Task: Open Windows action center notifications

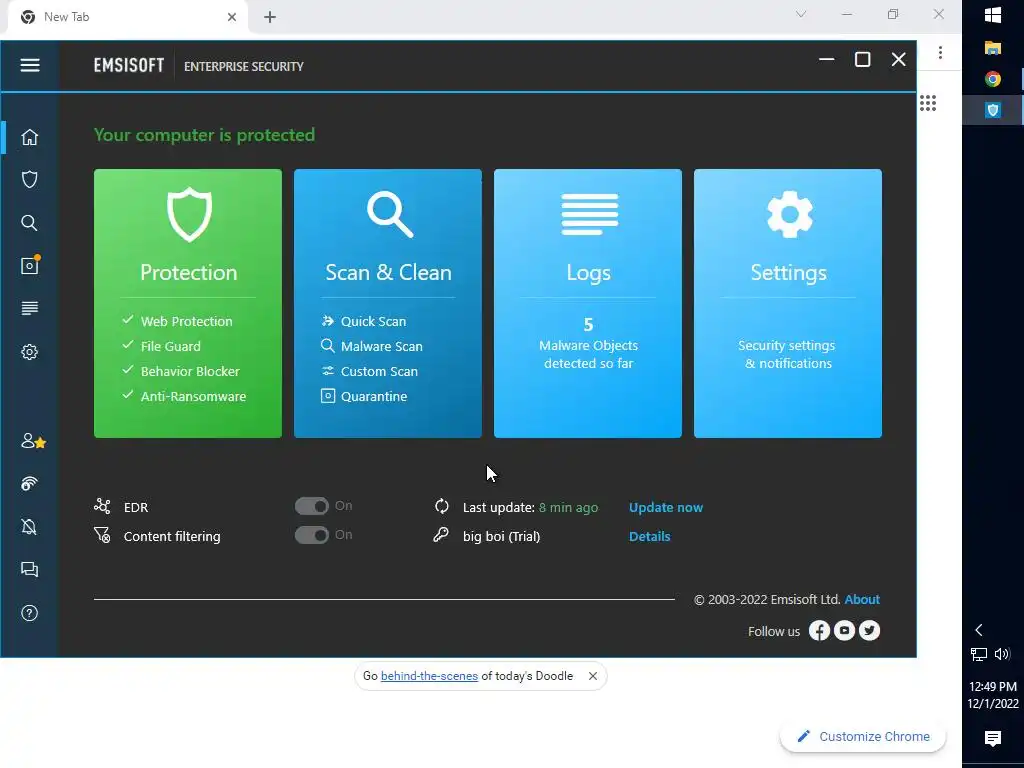Action: click(993, 738)
